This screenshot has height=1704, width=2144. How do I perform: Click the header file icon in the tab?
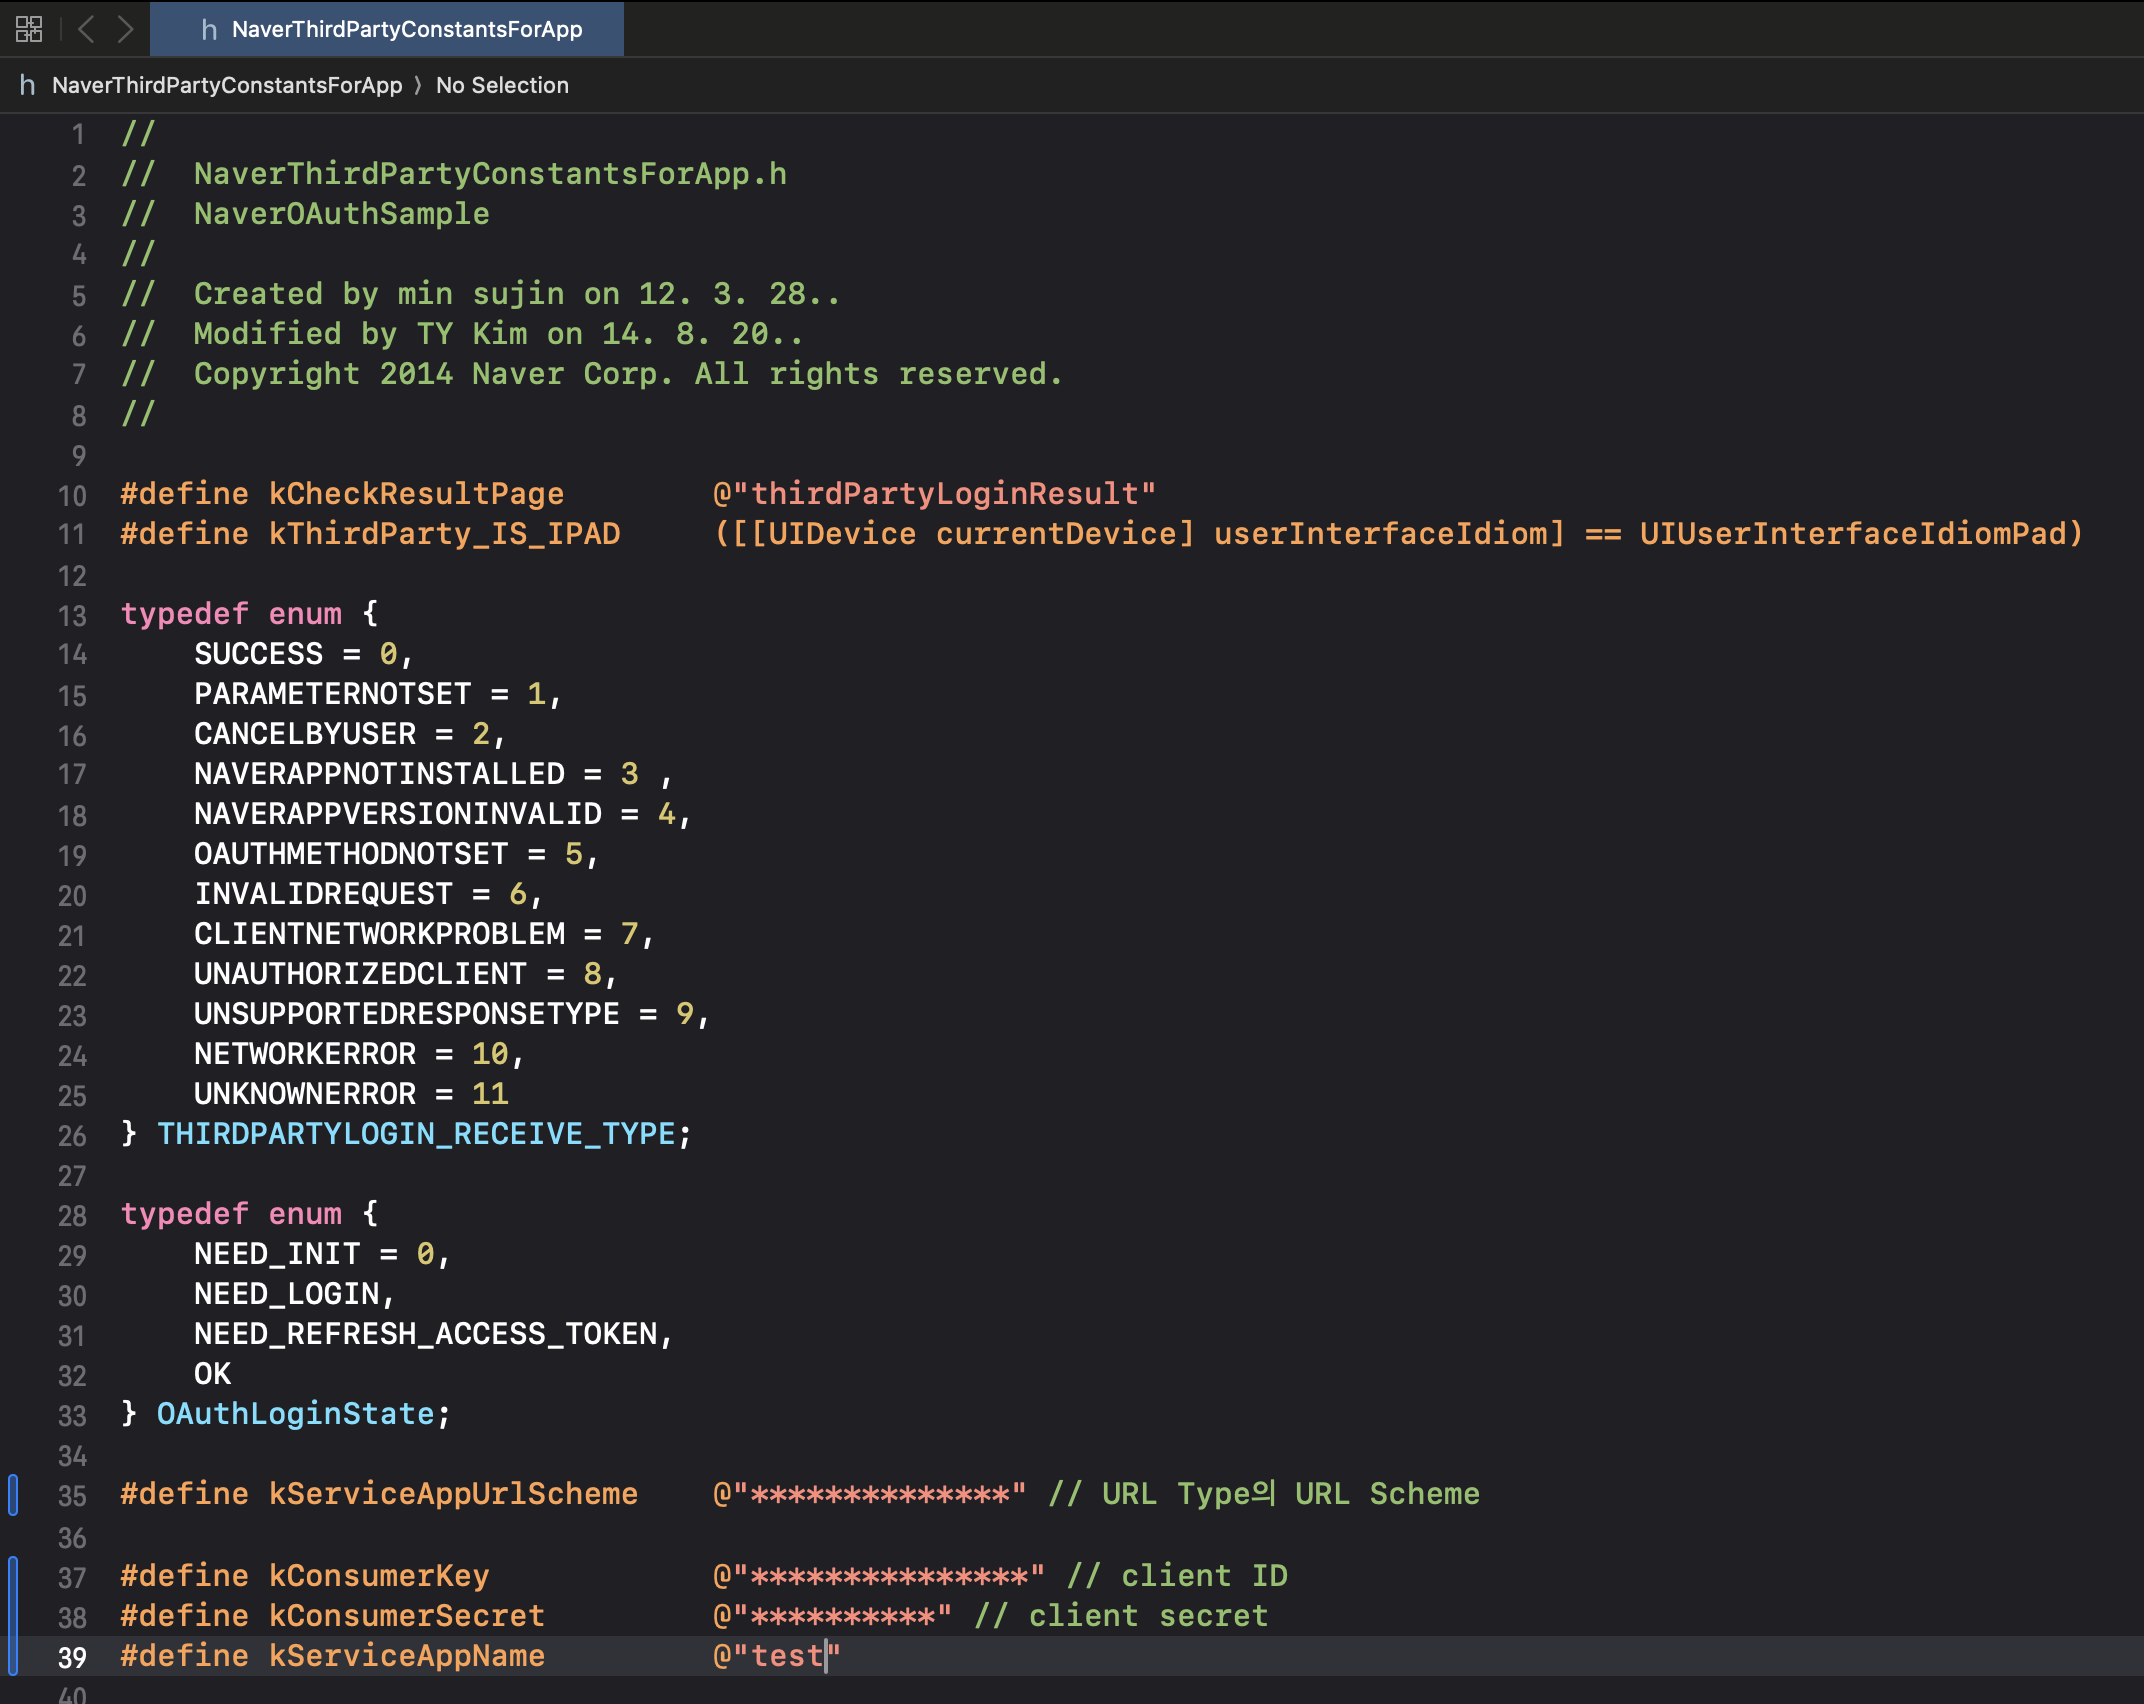pos(209,30)
